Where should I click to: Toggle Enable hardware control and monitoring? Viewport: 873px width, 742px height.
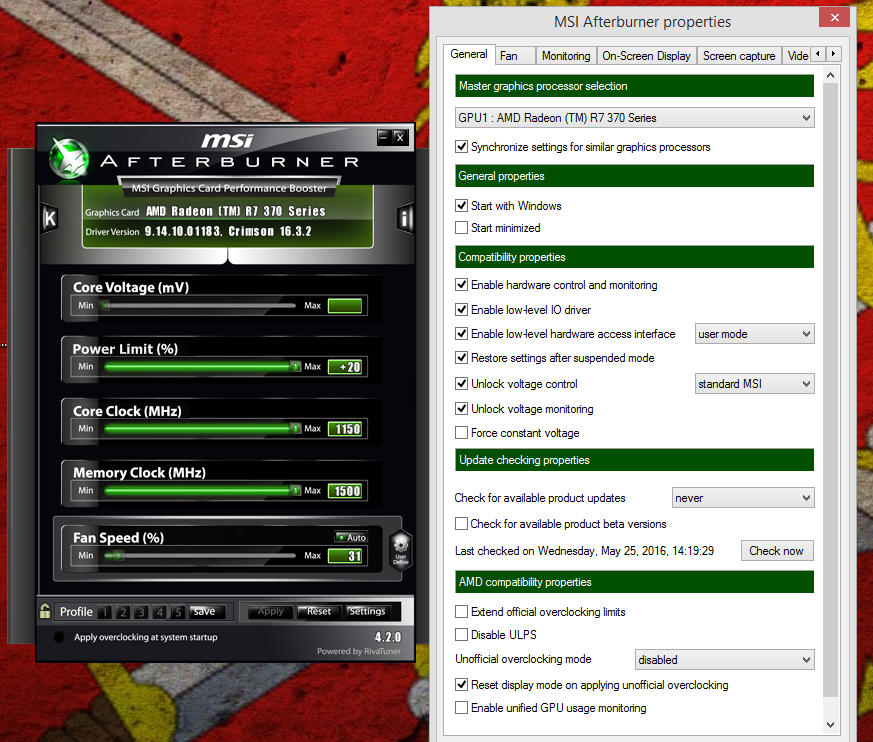[x=461, y=284]
